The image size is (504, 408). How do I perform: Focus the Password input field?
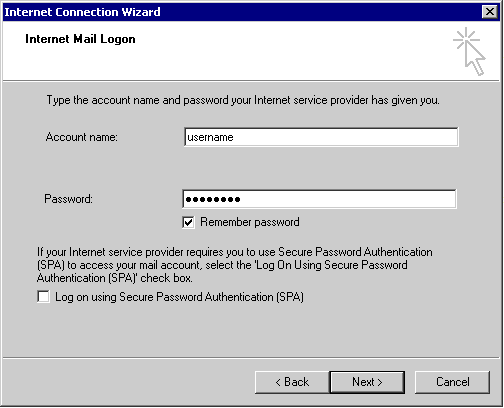tap(319, 199)
